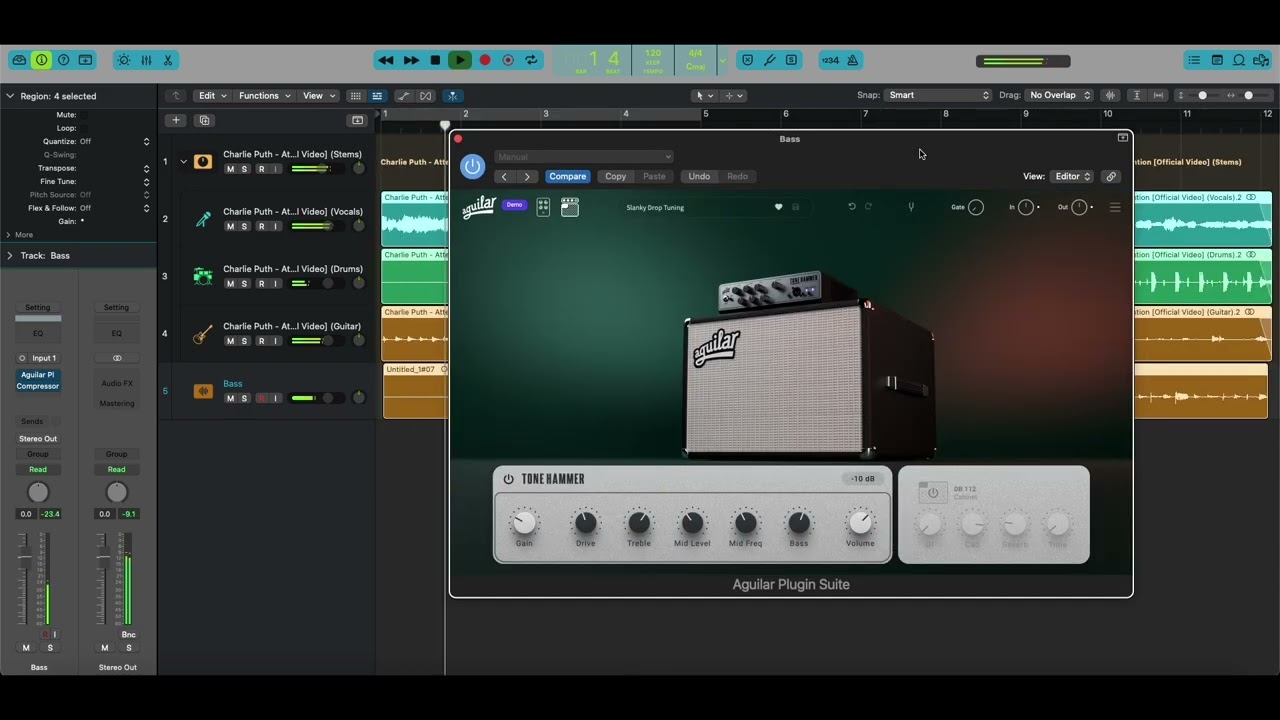
Task: Open the media Browsers icon
Action: coord(1261,60)
